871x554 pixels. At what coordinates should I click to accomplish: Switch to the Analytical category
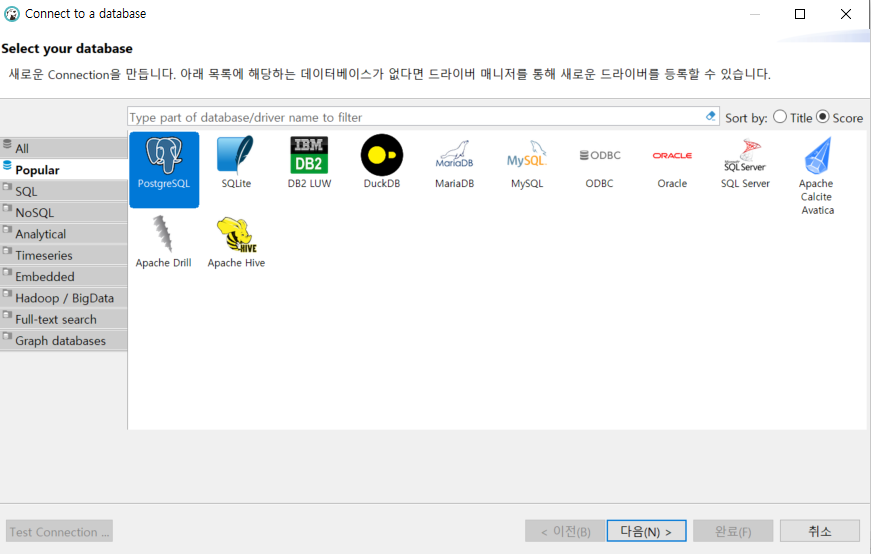coord(64,233)
